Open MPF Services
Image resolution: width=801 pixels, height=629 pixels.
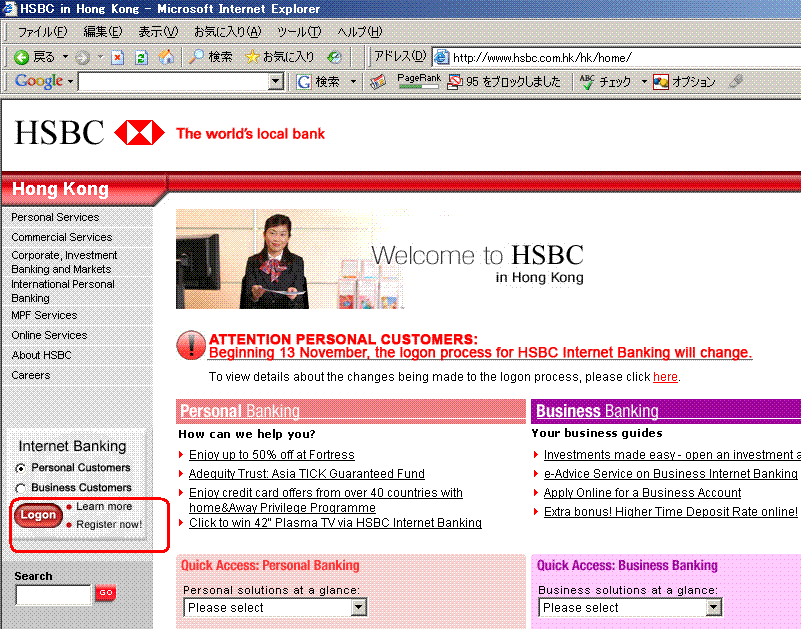click(44, 315)
